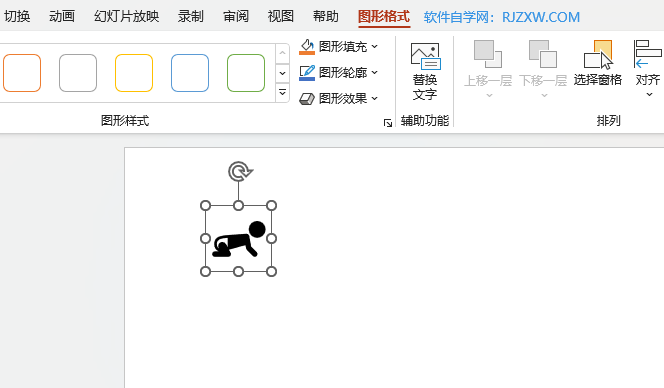Expand the 对齐 dropdown arrow
This screenshot has height=388, width=664.
649,94
